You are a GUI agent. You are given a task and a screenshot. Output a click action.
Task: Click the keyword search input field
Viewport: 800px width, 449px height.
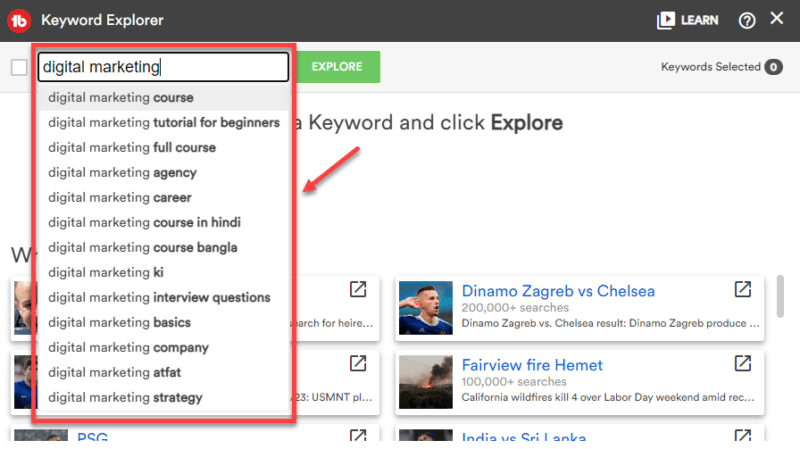[x=163, y=67]
